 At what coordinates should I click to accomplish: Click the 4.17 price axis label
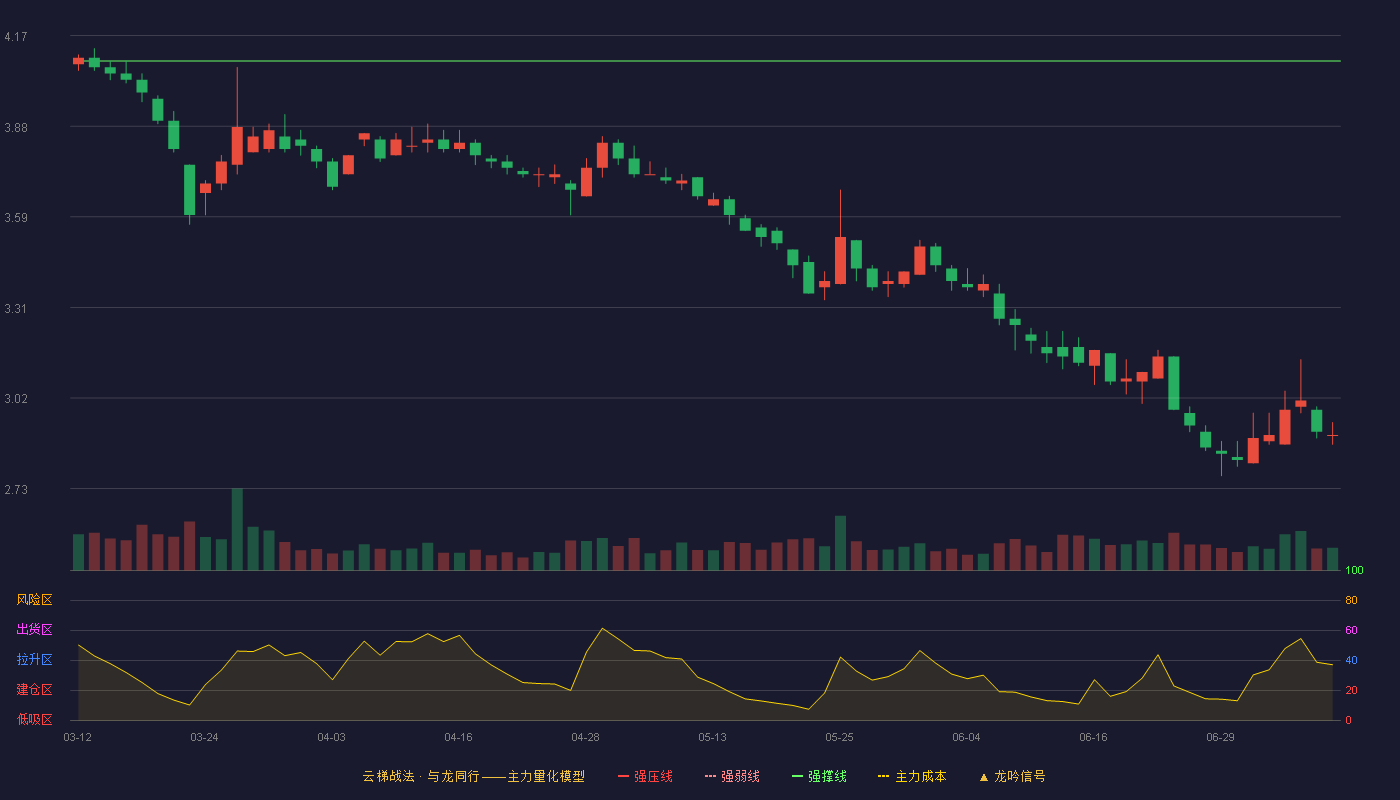tap(15, 37)
